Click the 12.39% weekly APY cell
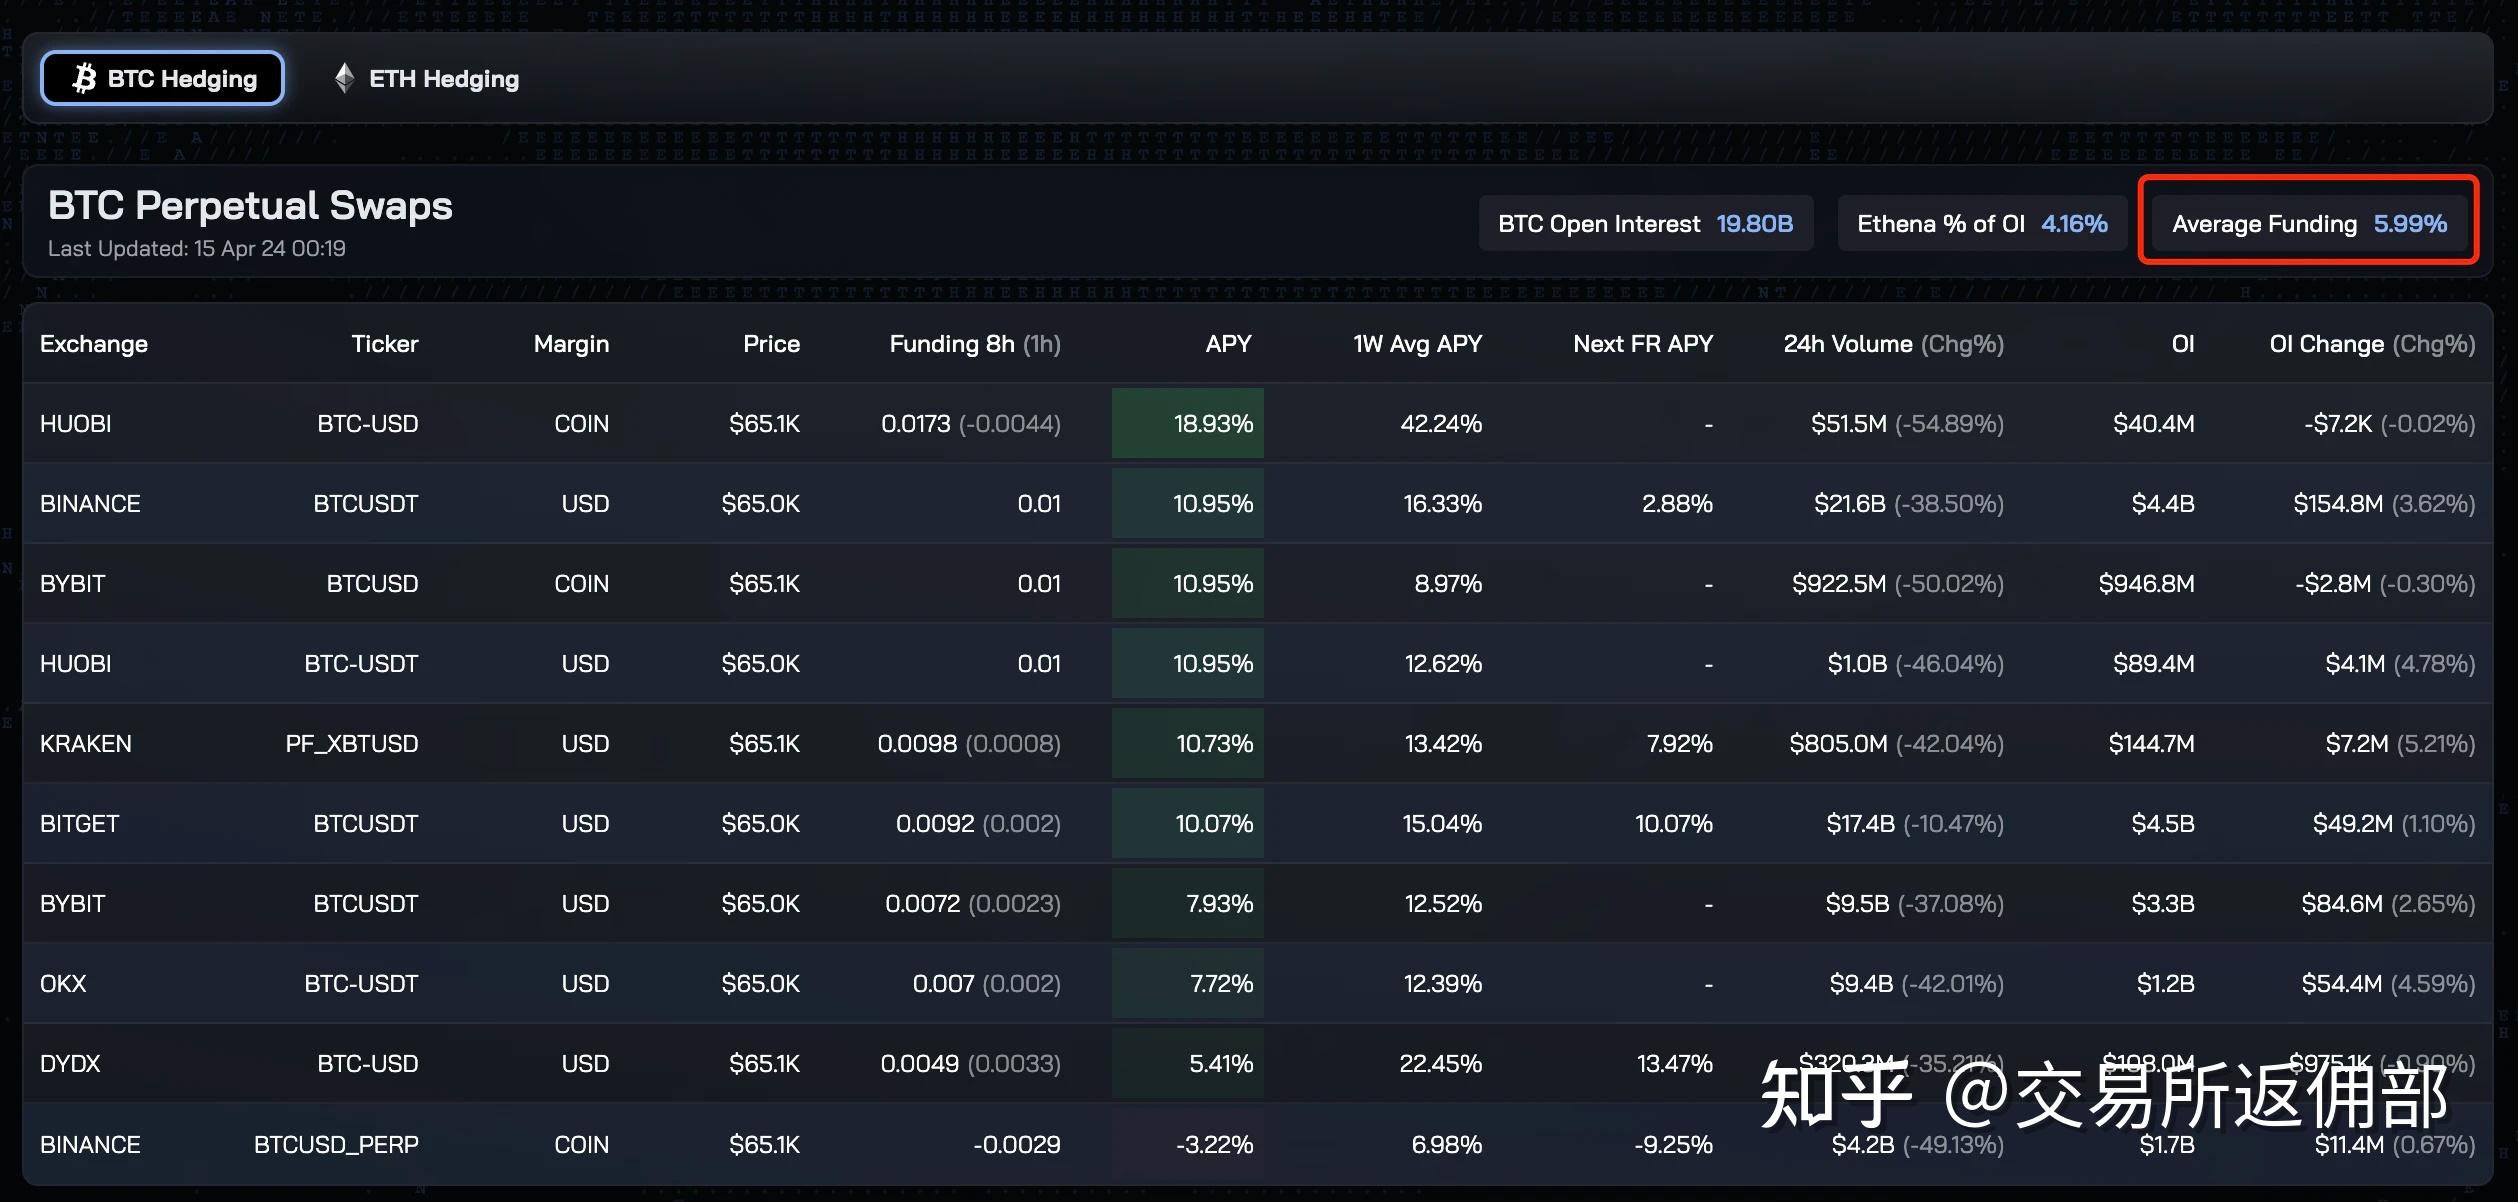The width and height of the screenshot is (2518, 1202). point(1443,984)
